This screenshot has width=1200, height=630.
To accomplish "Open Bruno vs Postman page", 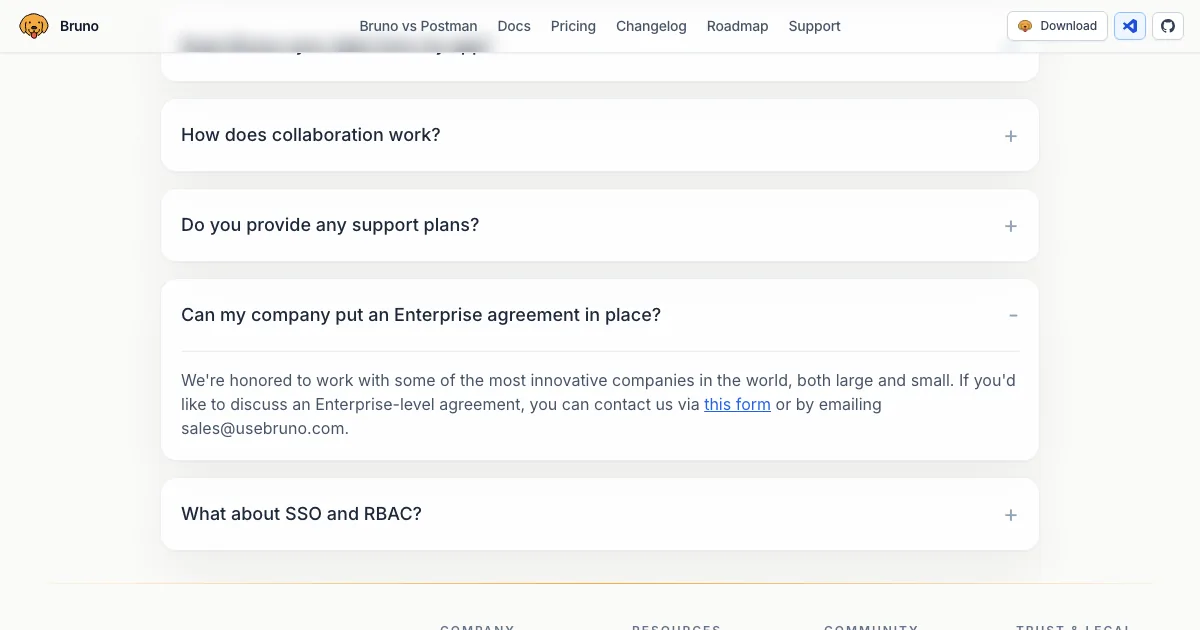I will click(418, 26).
